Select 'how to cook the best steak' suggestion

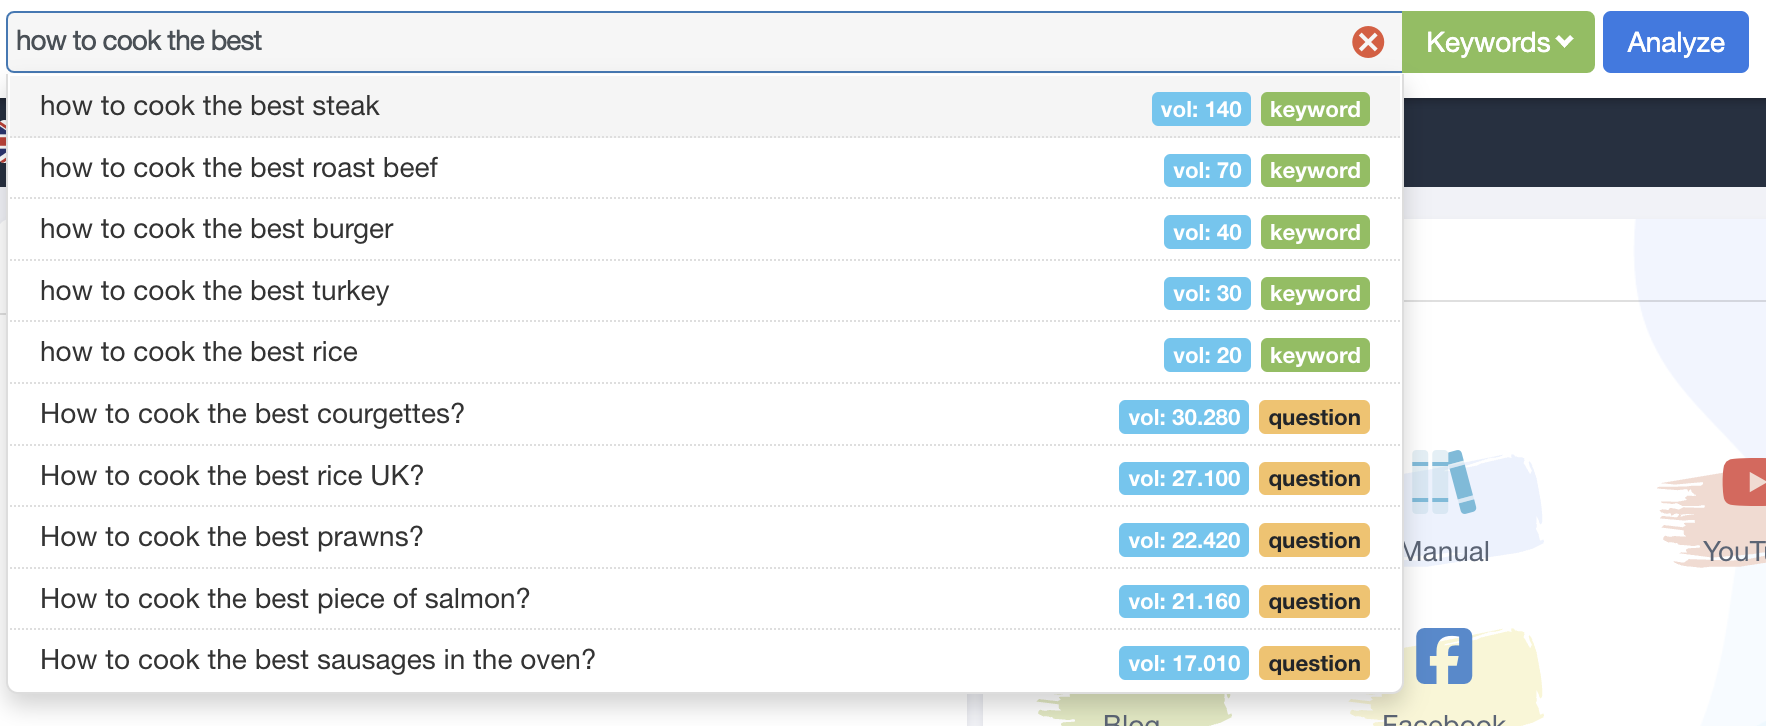[x=705, y=107]
